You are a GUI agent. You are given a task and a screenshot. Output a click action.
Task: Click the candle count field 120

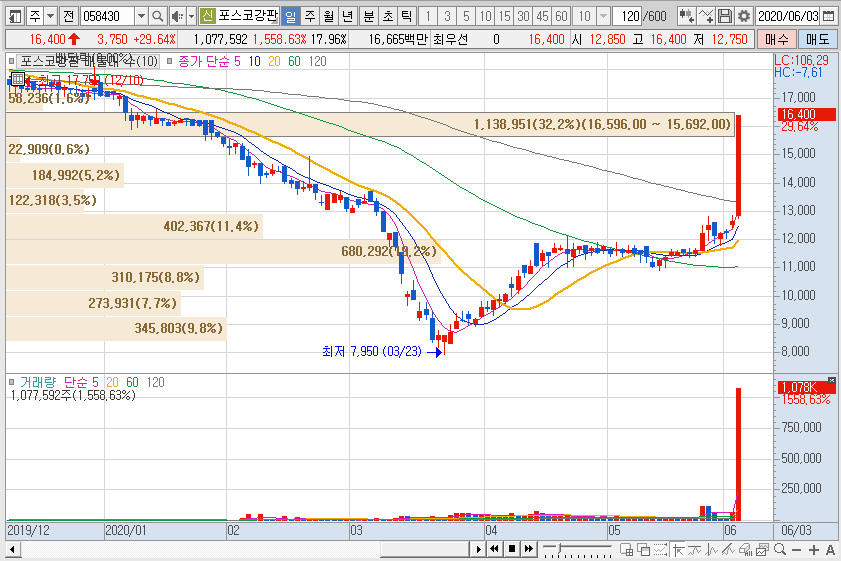[627, 16]
